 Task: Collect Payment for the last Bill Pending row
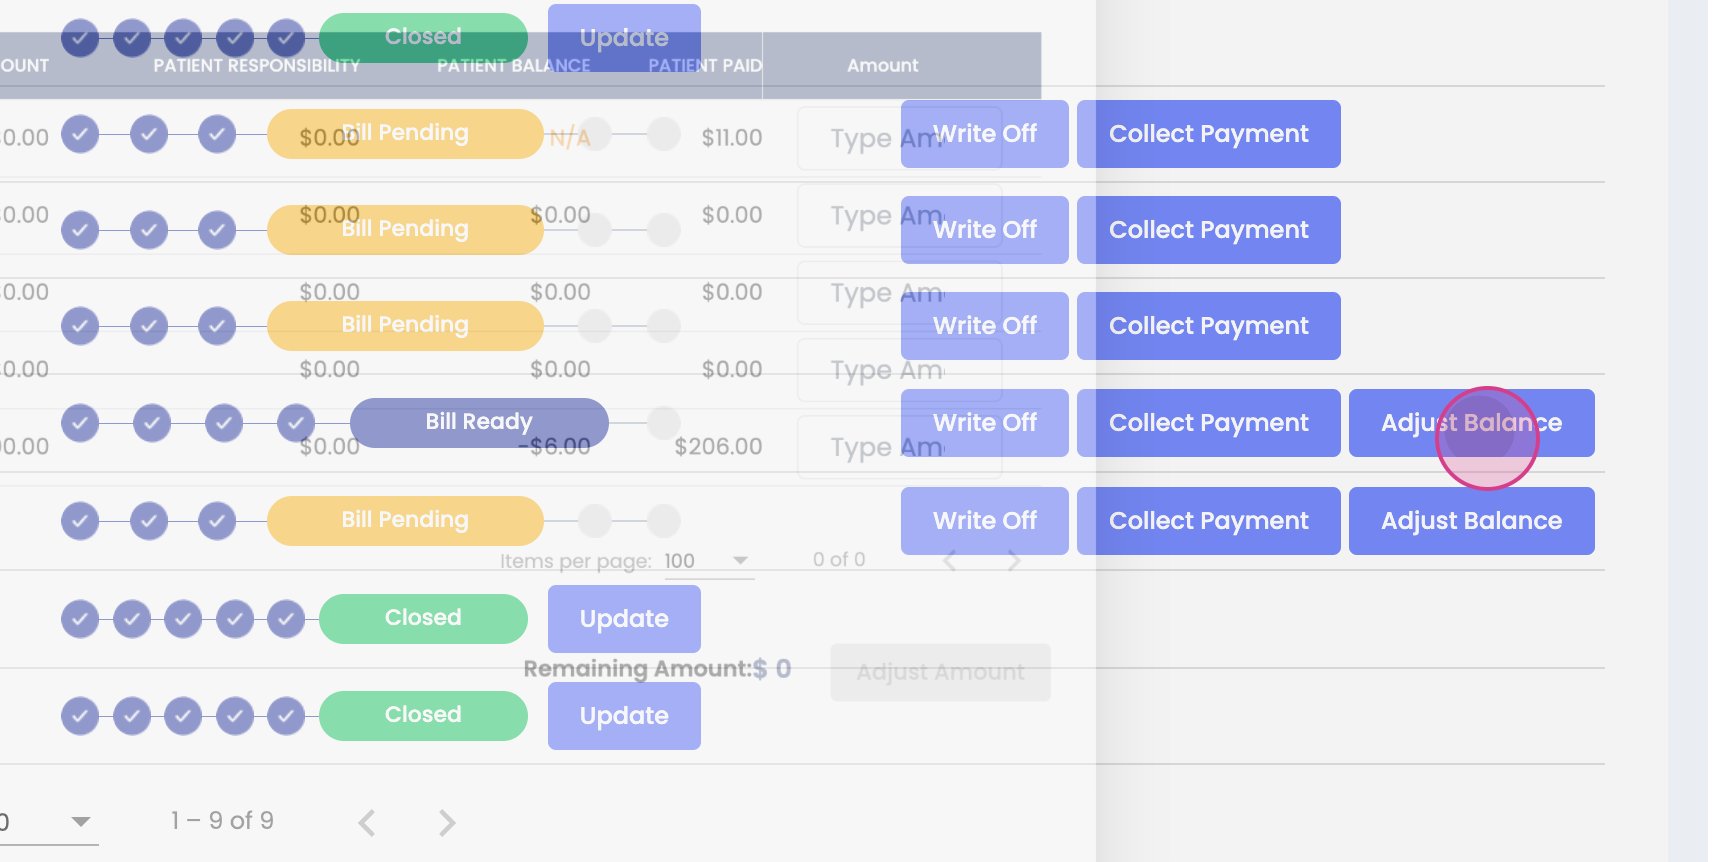tap(1208, 521)
